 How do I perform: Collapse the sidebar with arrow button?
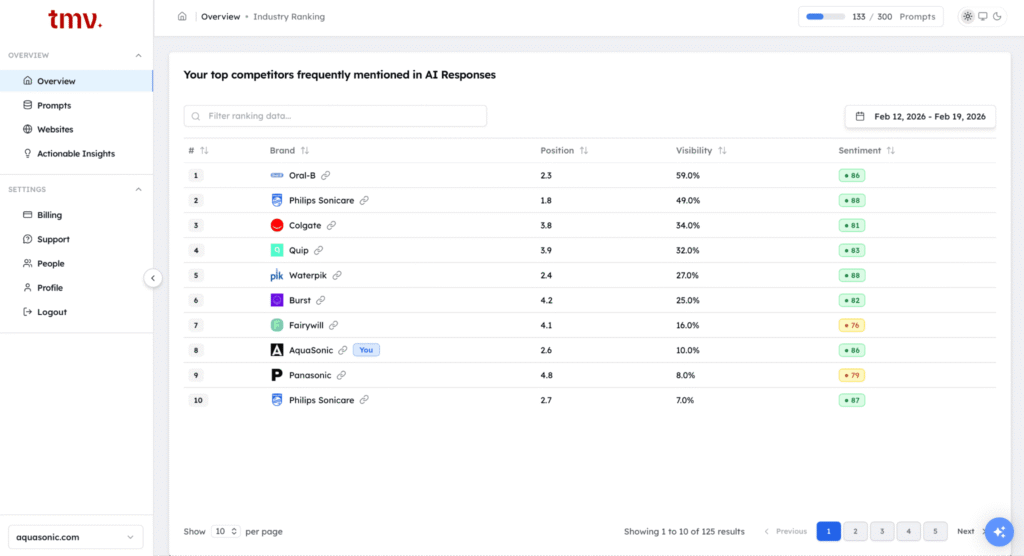pyautogui.click(x=153, y=278)
